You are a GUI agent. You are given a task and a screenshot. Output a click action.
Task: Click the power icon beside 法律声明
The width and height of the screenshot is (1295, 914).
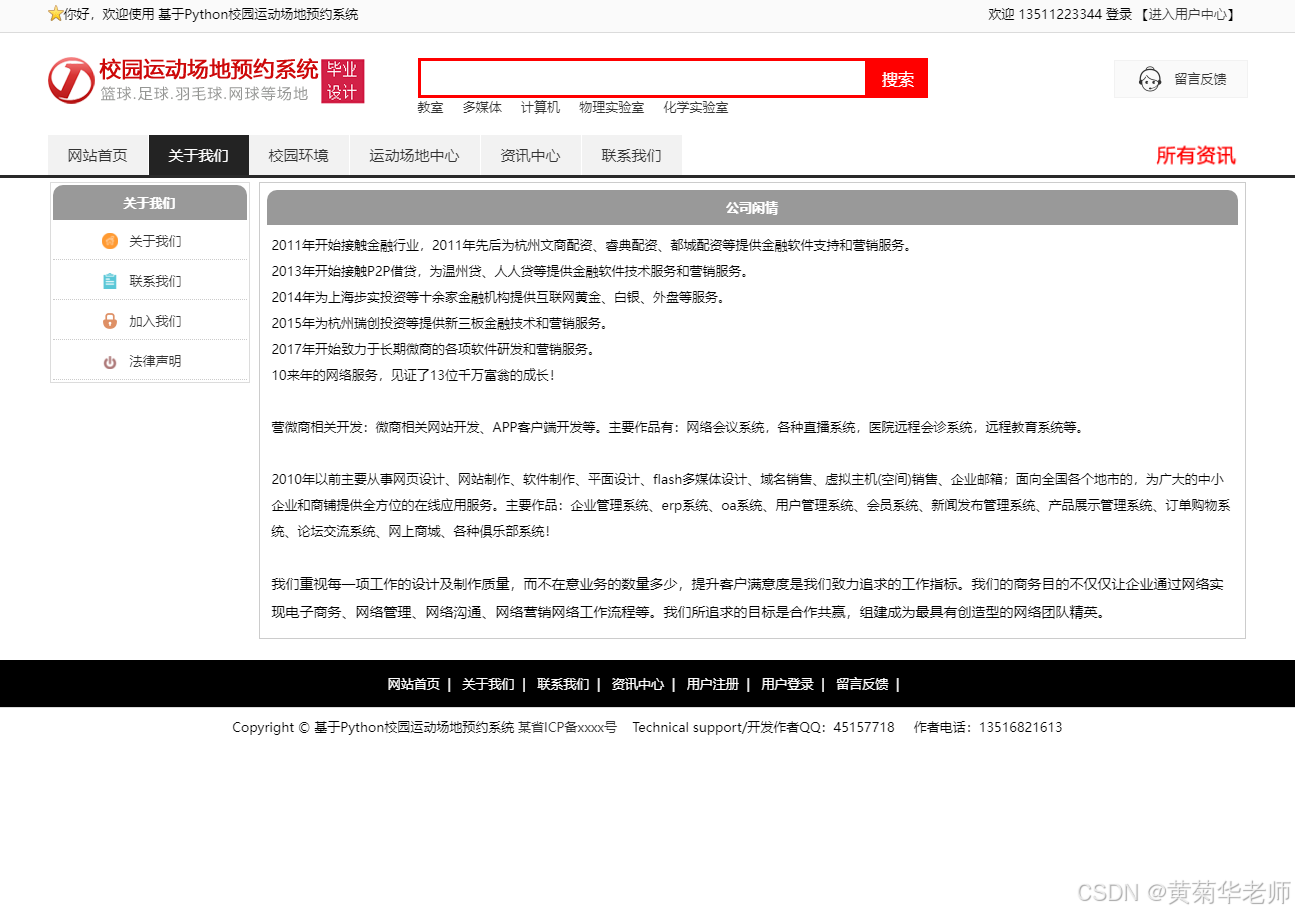click(109, 361)
